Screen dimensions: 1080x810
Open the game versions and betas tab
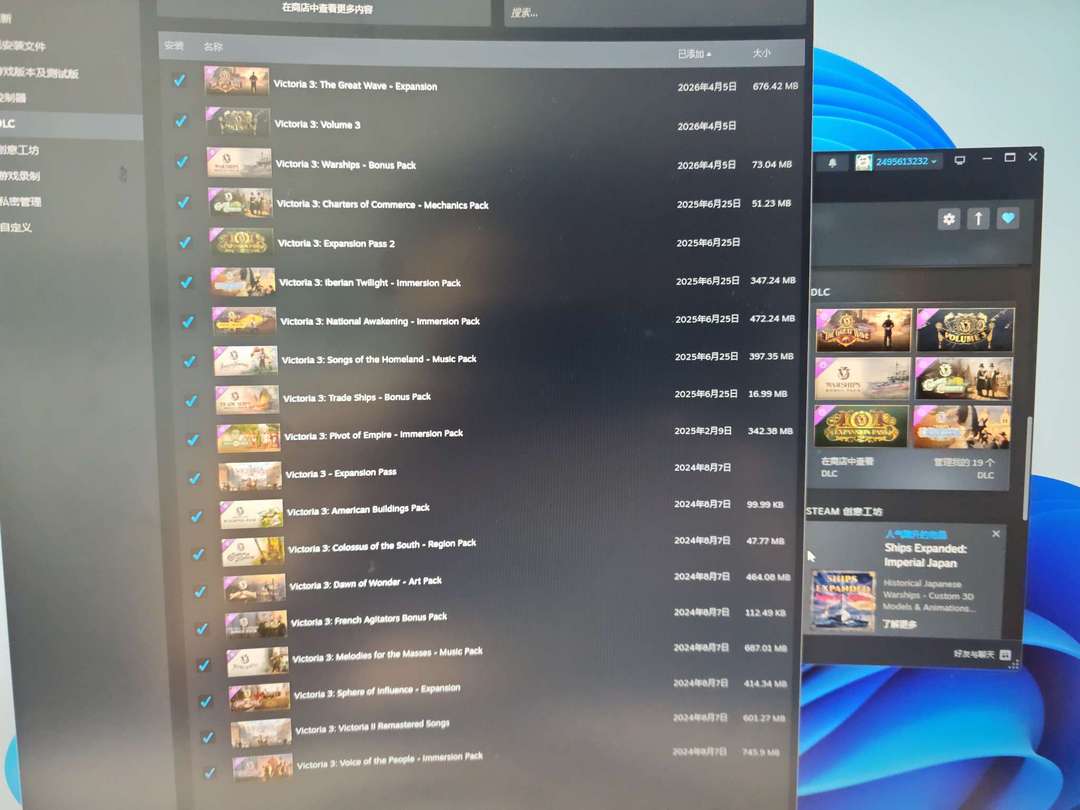point(40,73)
